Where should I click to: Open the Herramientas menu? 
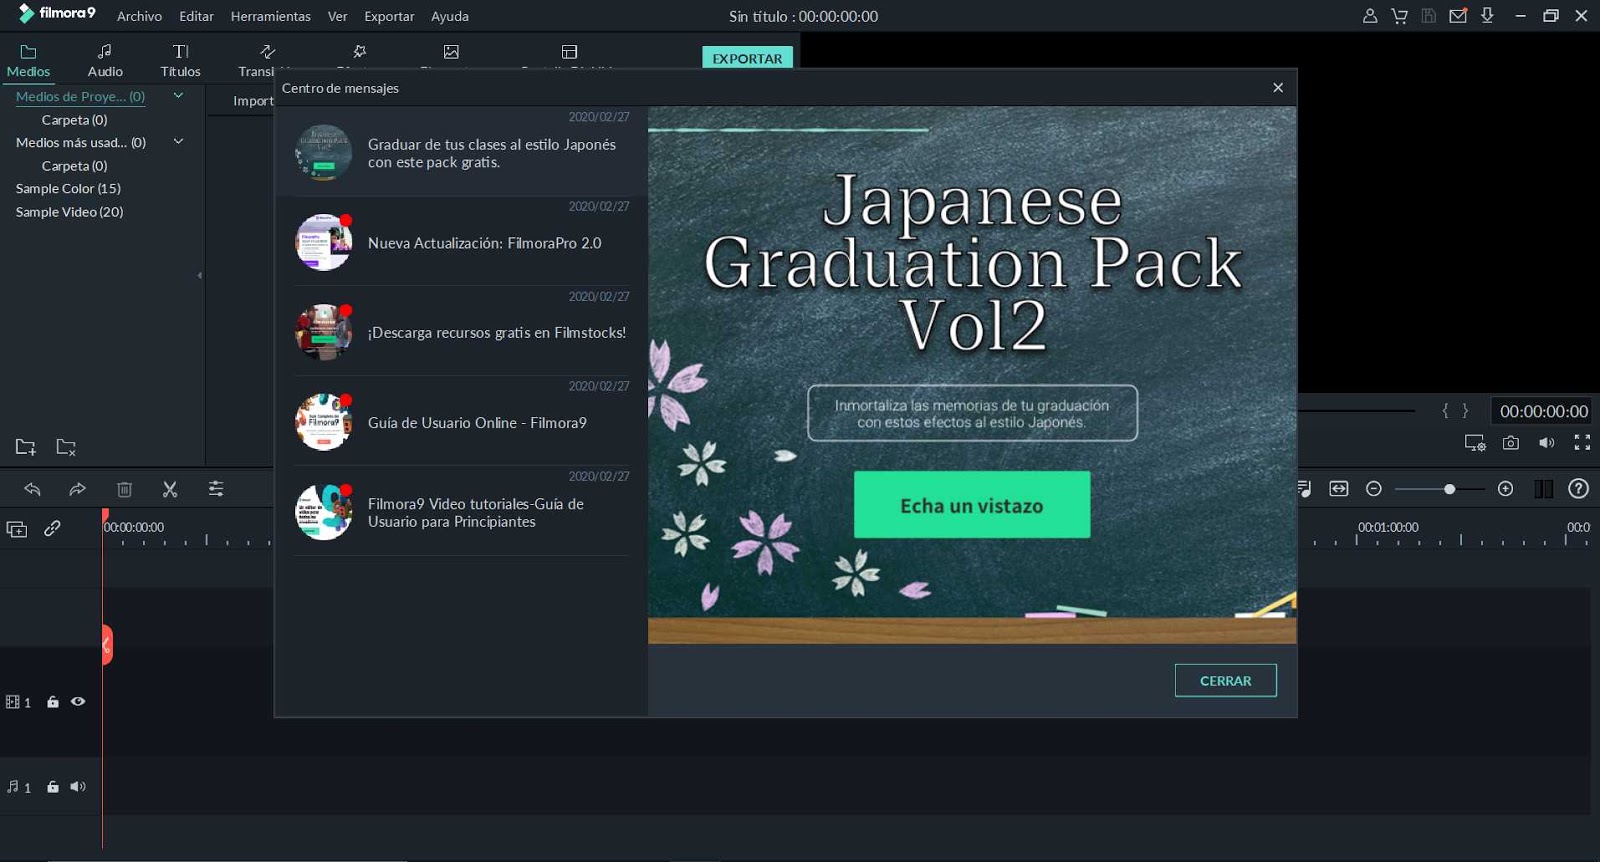click(x=270, y=16)
